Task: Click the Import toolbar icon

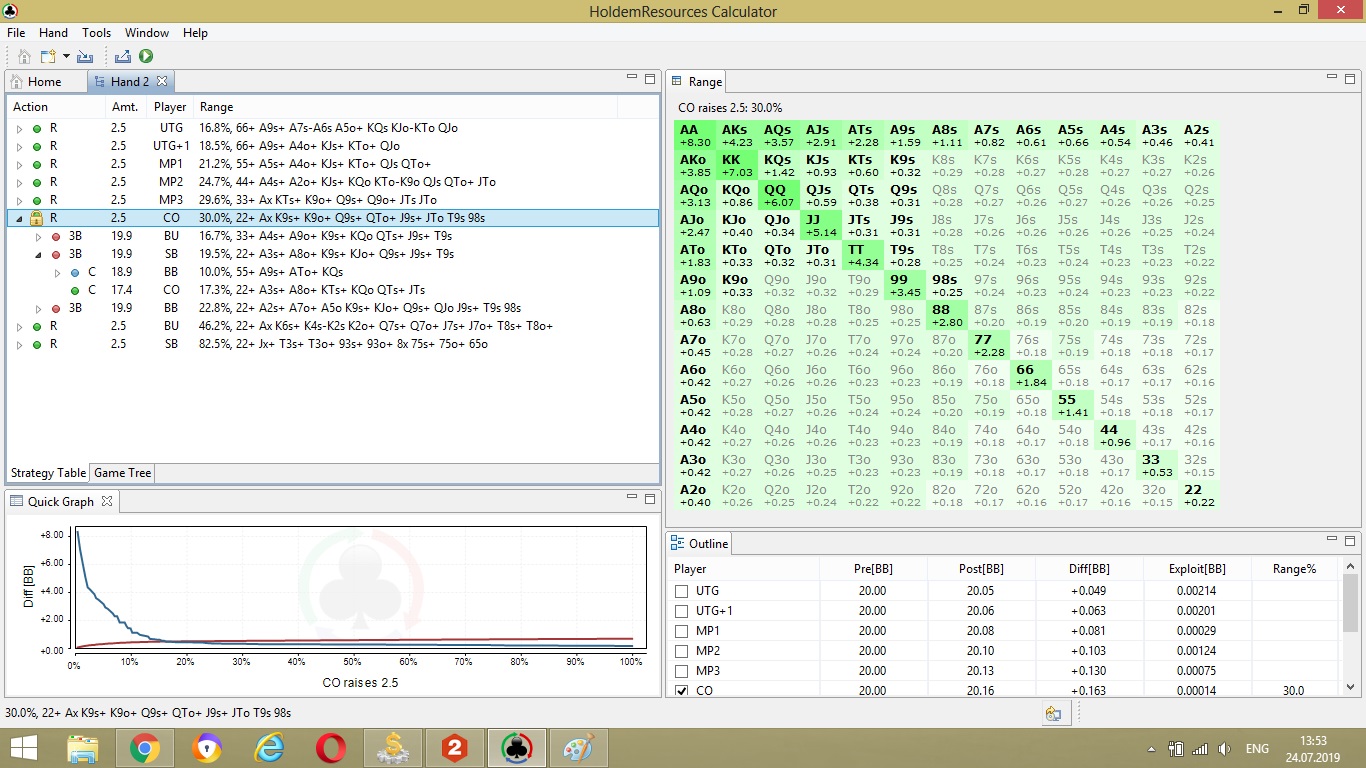Action: click(x=85, y=57)
